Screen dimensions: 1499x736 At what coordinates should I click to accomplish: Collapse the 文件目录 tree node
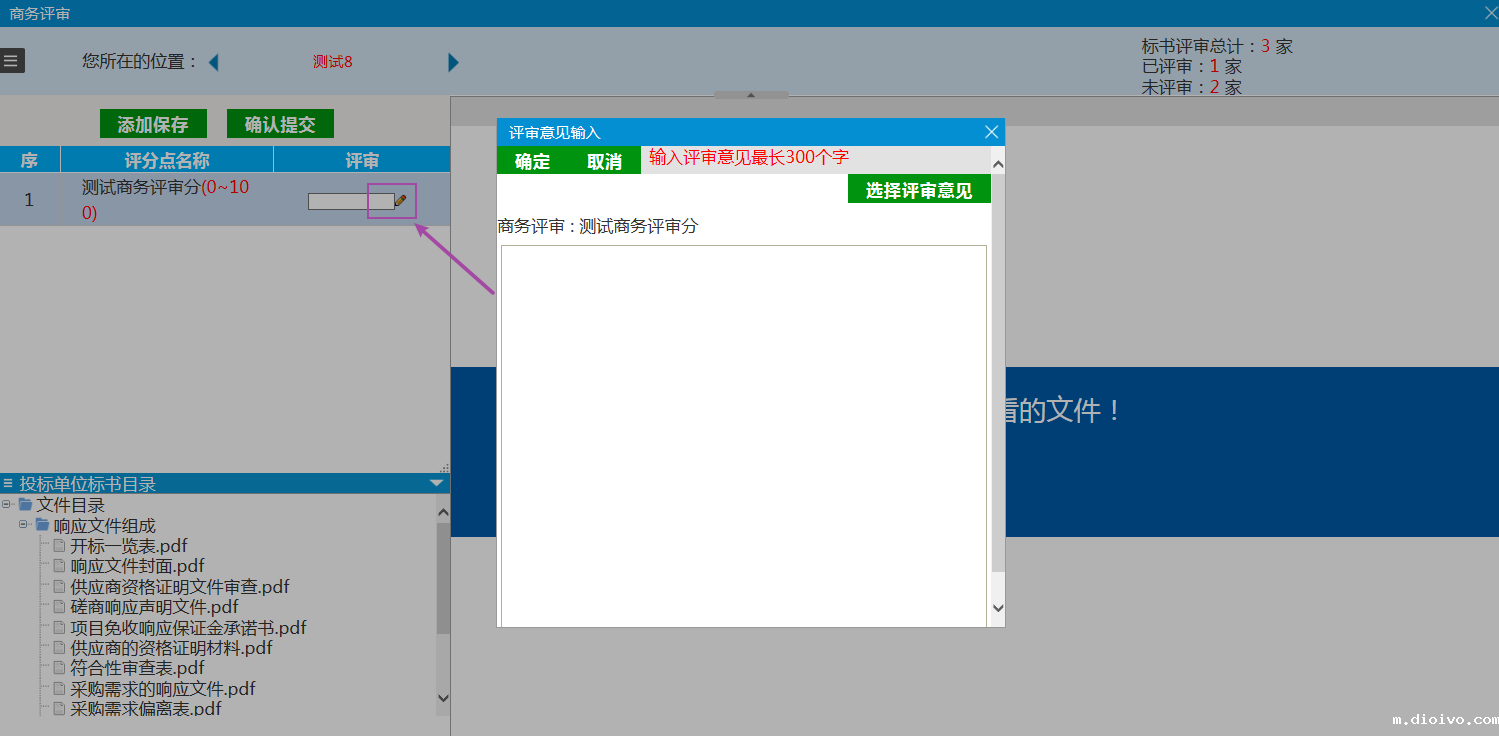(7, 504)
